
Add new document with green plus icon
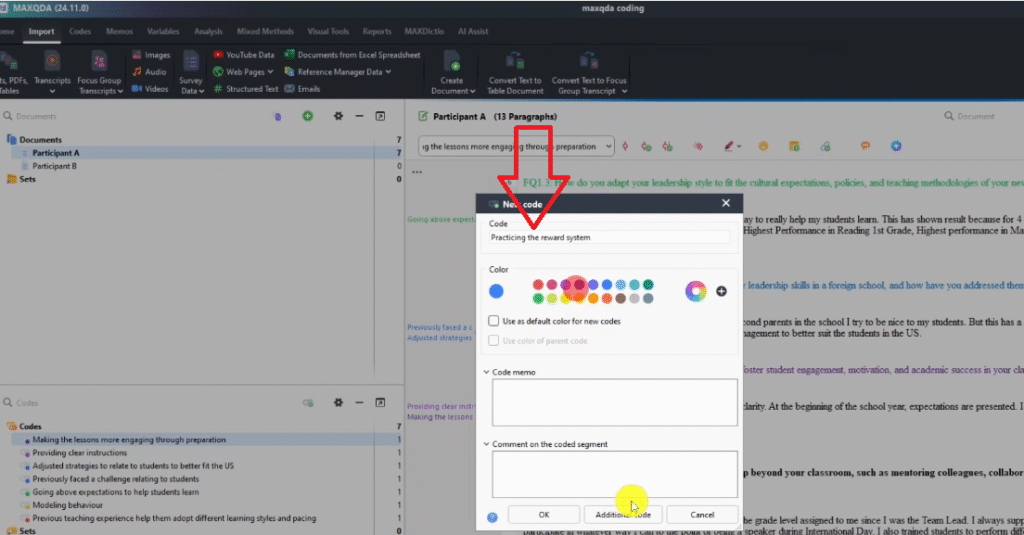point(308,117)
